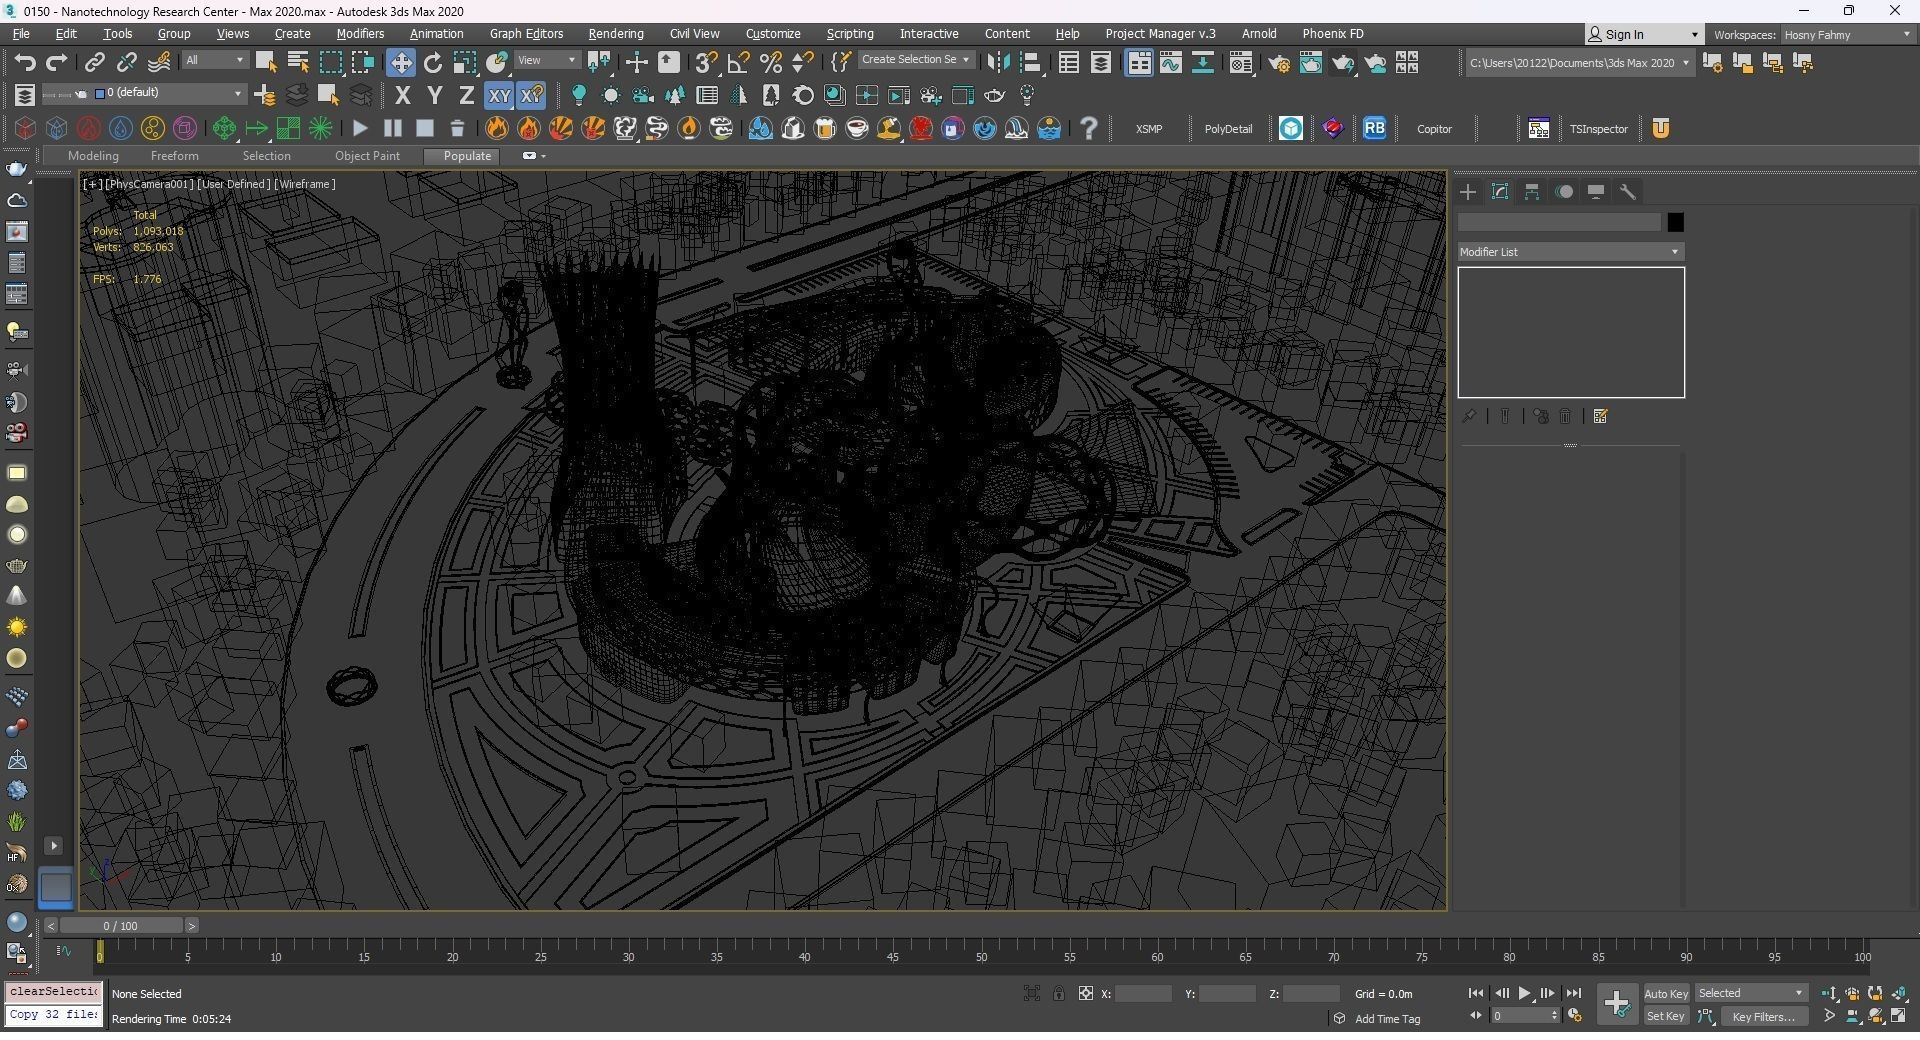The width and height of the screenshot is (1920, 1040).
Task: Open the layer 0 (default) dropdown
Action: click(x=170, y=93)
